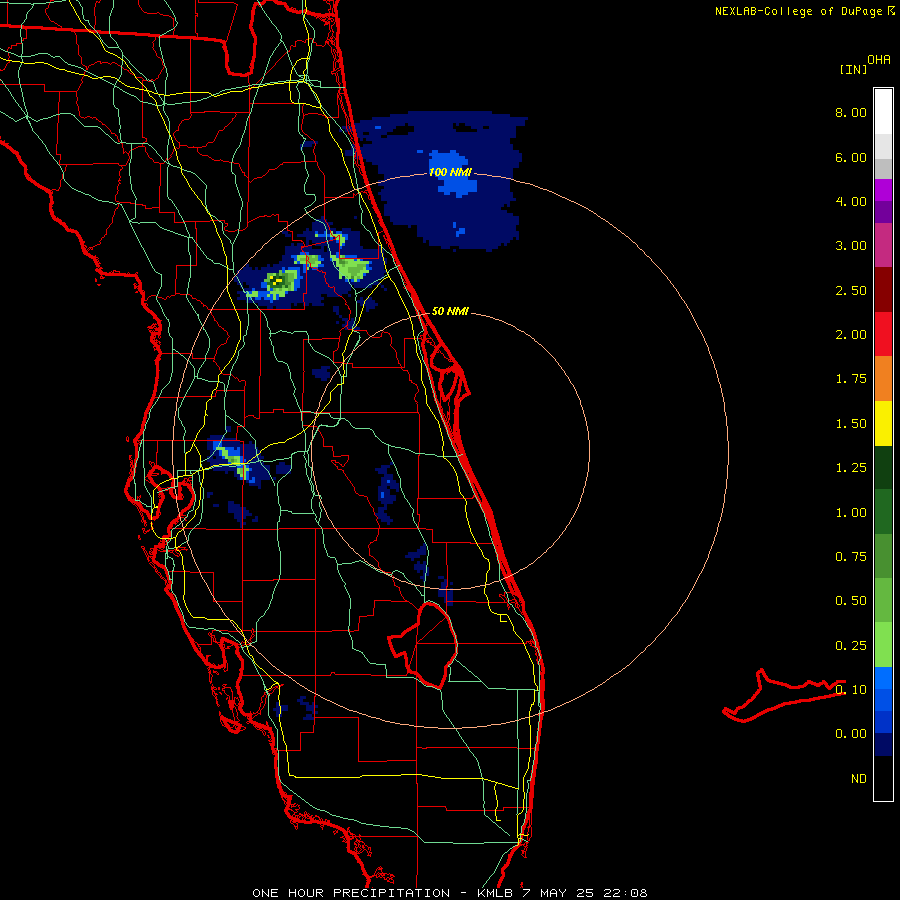The image size is (900, 900).
Task: Click the 0.75 legend value
Action: [851, 557]
